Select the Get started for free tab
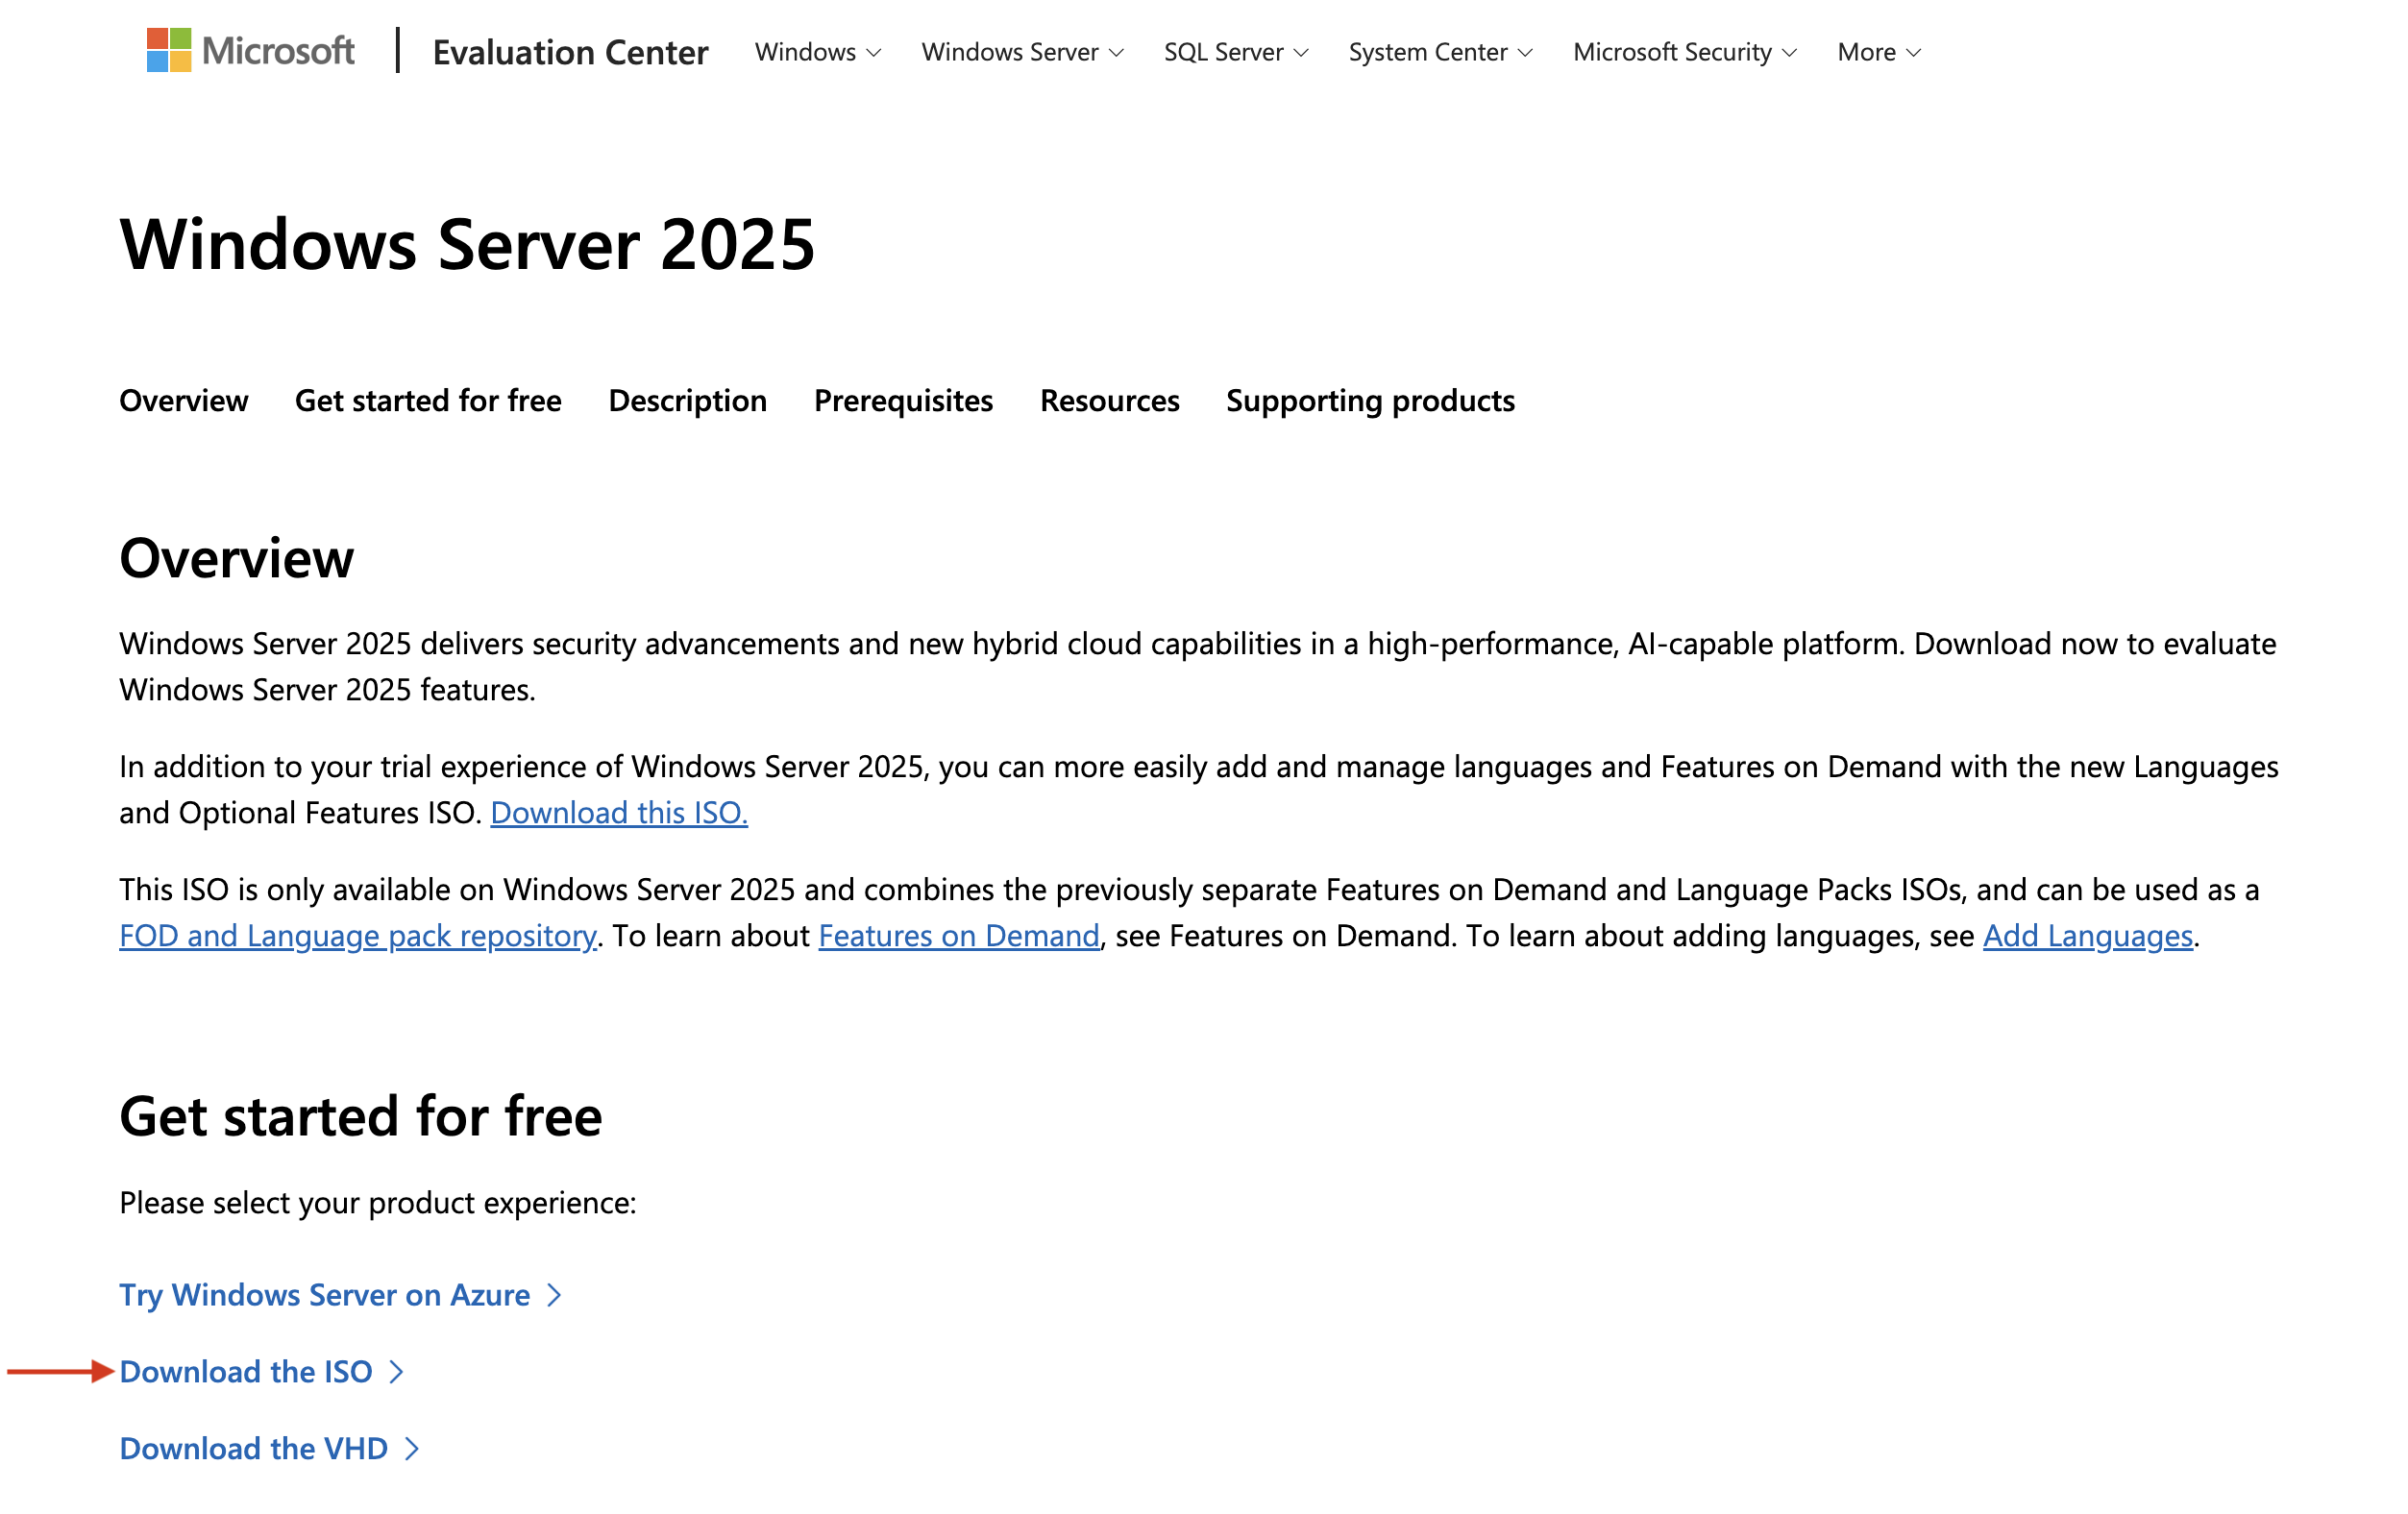Image resolution: width=2408 pixels, height=1514 pixels. (x=428, y=400)
